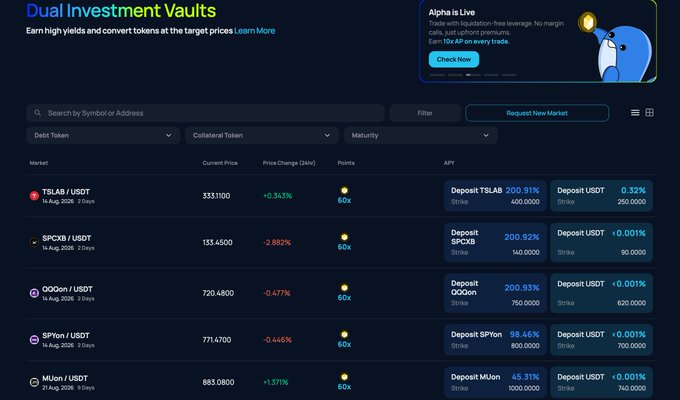Viewport: 680px width, 400px height.
Task: Select Deposit USDT 0.32% vault card
Action: coord(602,196)
